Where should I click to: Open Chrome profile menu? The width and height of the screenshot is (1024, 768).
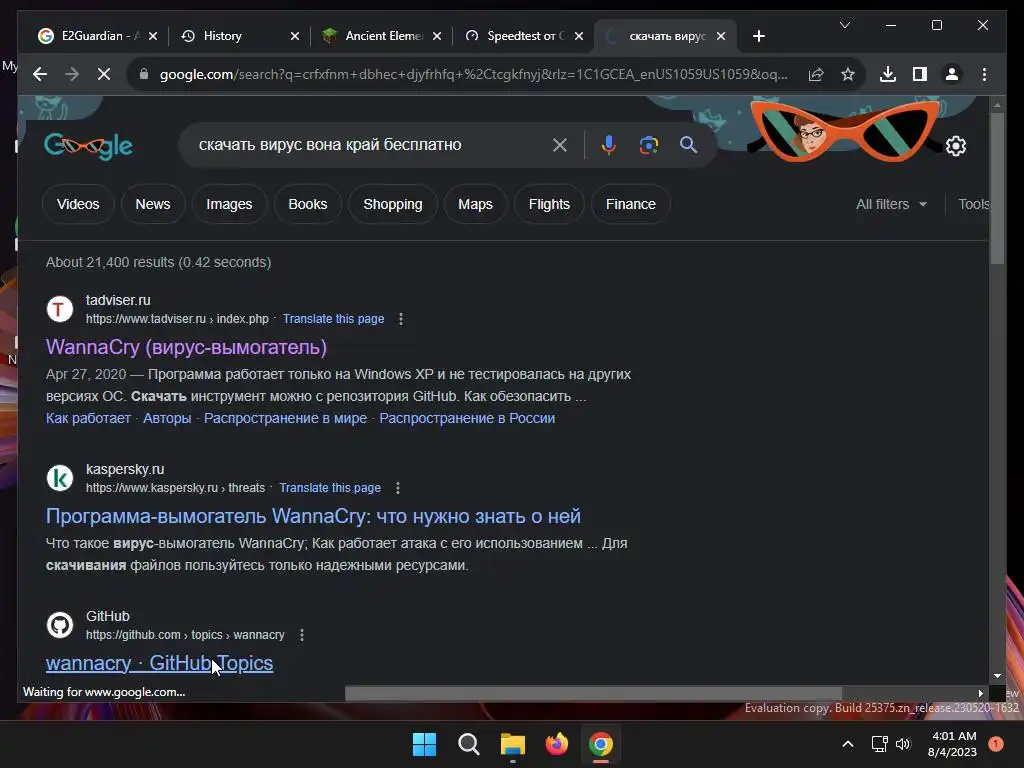[952, 74]
